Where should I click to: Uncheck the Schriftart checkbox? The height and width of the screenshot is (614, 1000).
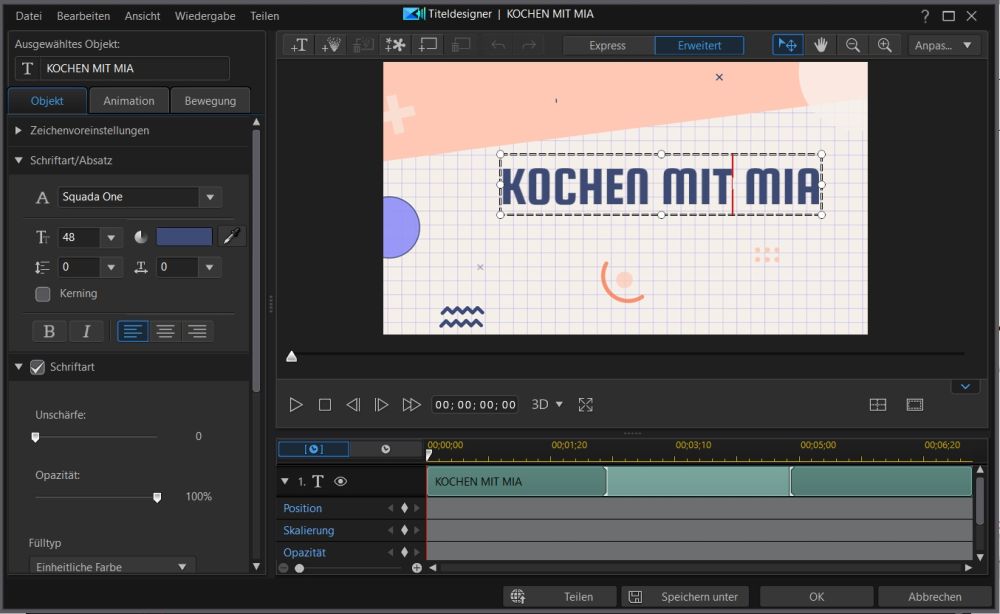(x=38, y=367)
